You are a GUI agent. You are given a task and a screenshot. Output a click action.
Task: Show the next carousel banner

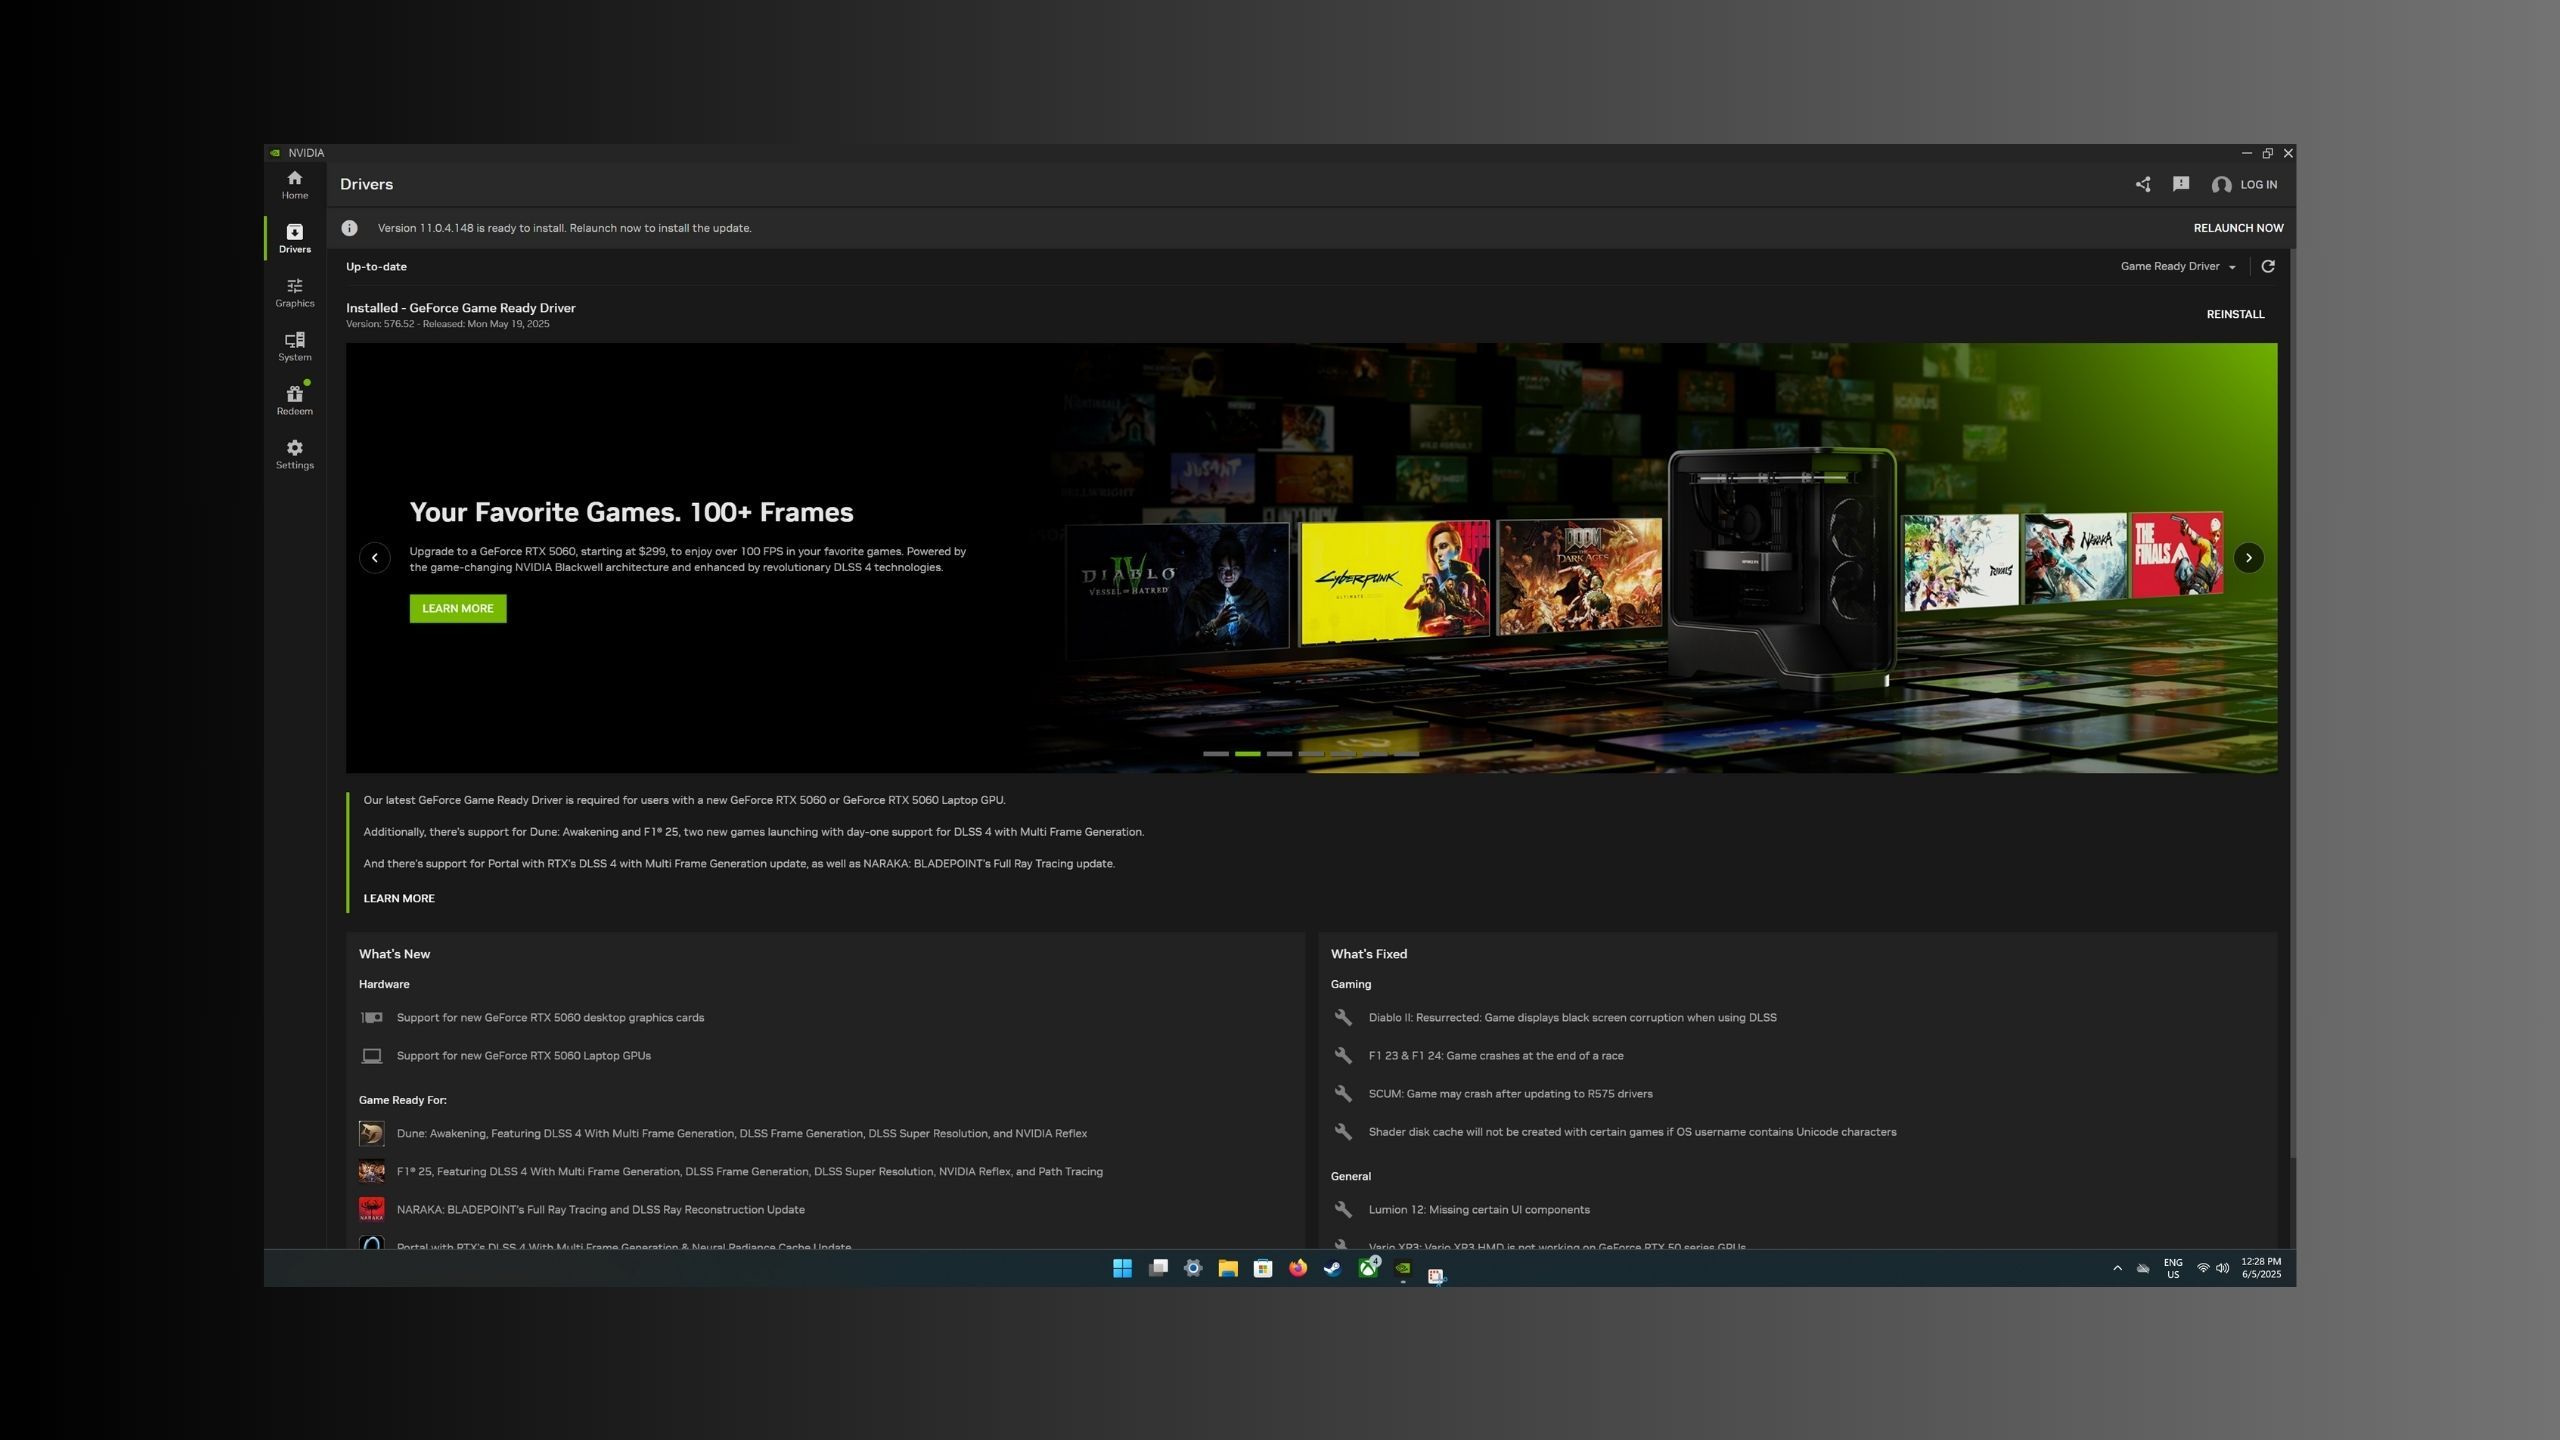(2248, 558)
